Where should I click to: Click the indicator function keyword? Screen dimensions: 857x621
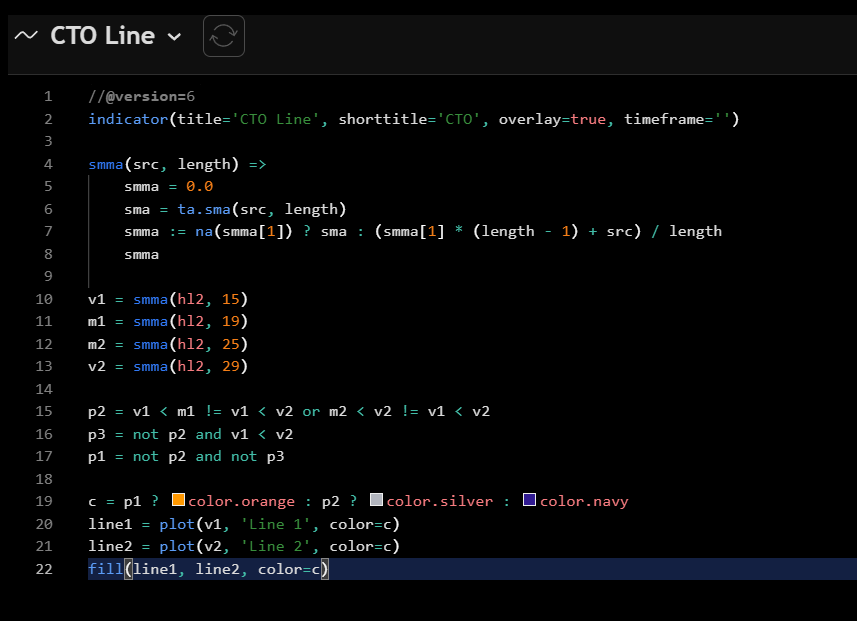128,119
